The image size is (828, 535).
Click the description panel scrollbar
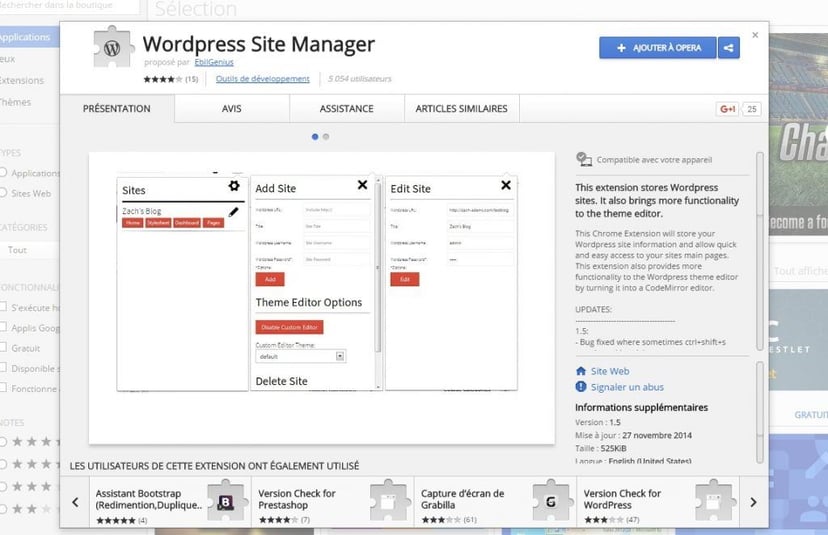760,251
